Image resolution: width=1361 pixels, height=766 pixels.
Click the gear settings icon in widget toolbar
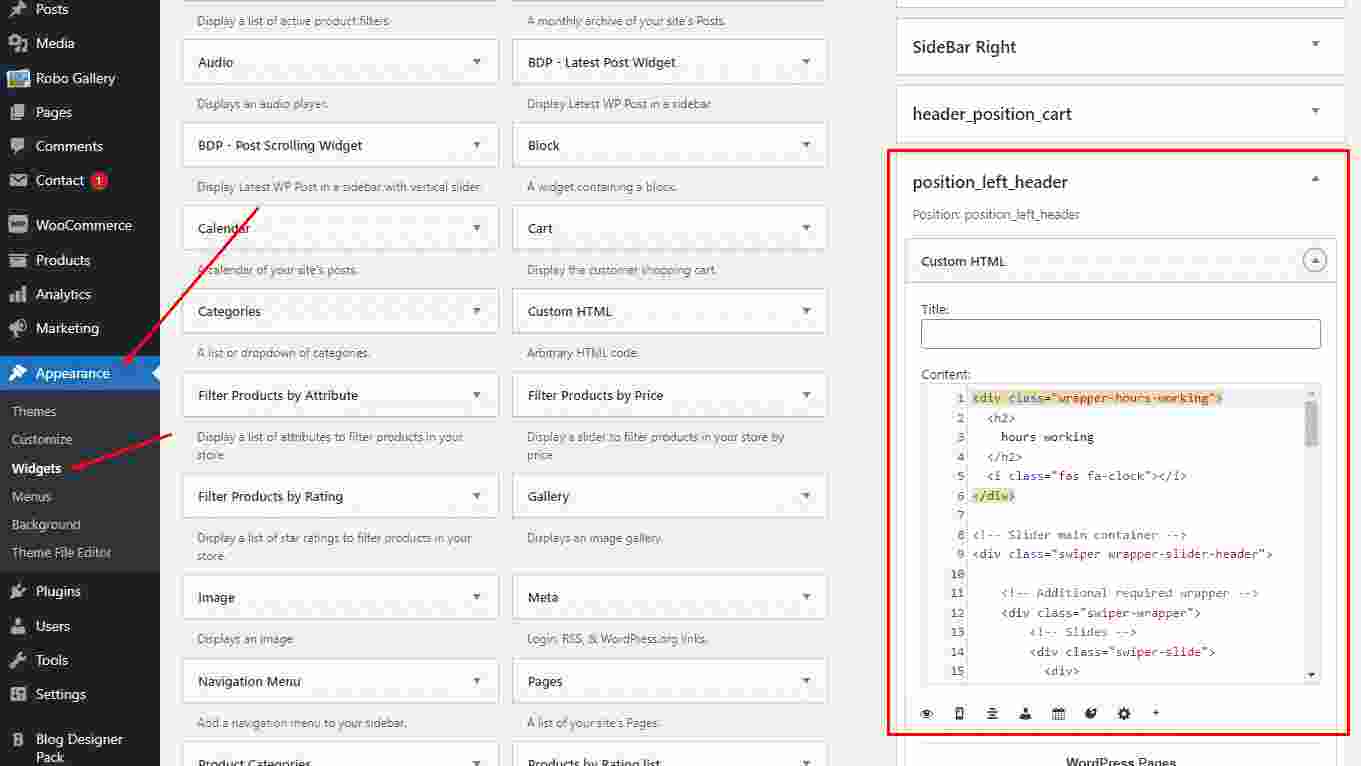click(x=1124, y=714)
